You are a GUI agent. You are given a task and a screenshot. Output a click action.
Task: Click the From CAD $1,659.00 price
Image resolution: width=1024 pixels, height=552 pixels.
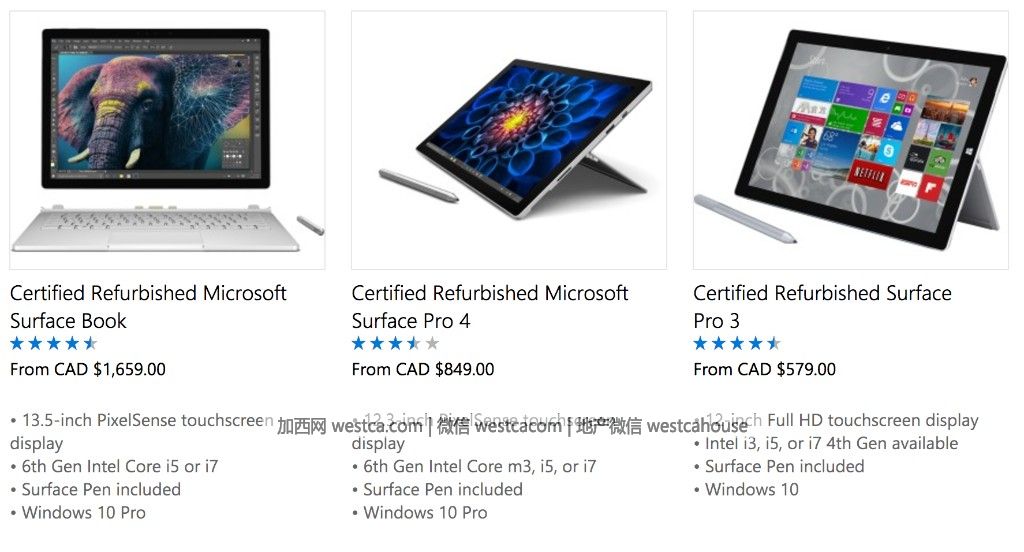tap(88, 369)
